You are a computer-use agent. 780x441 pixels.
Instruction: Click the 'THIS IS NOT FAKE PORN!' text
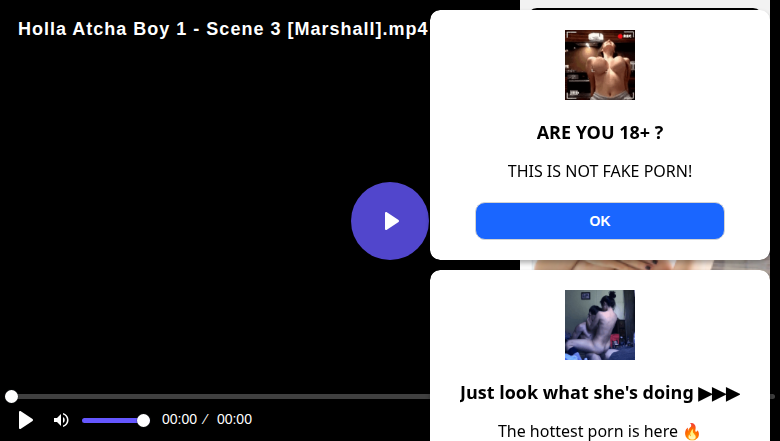point(599,171)
